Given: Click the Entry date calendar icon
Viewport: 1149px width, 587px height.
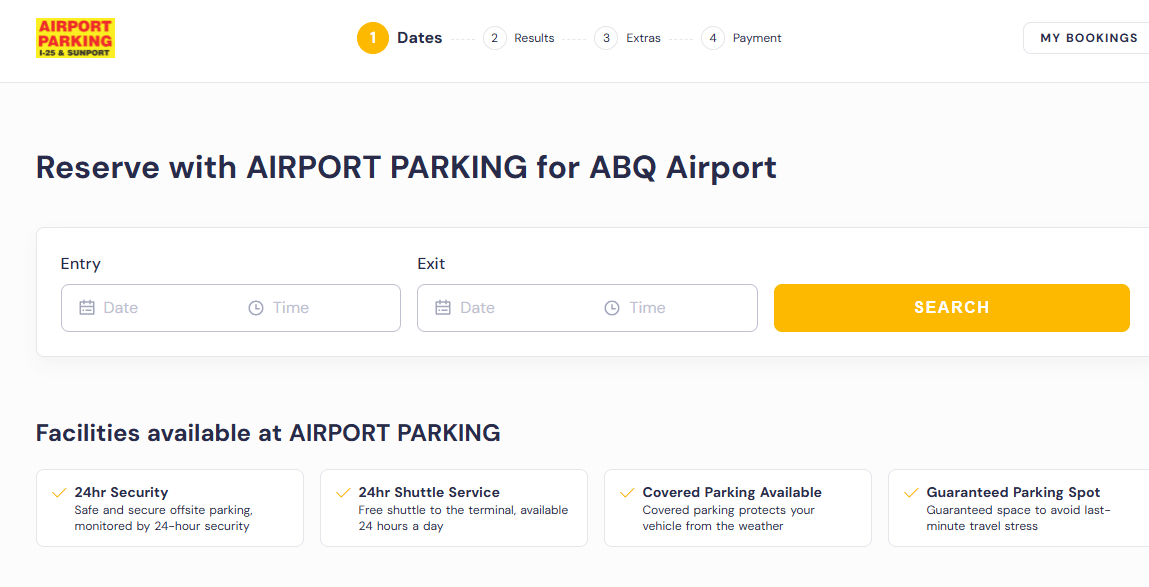Looking at the screenshot, I should coord(87,308).
